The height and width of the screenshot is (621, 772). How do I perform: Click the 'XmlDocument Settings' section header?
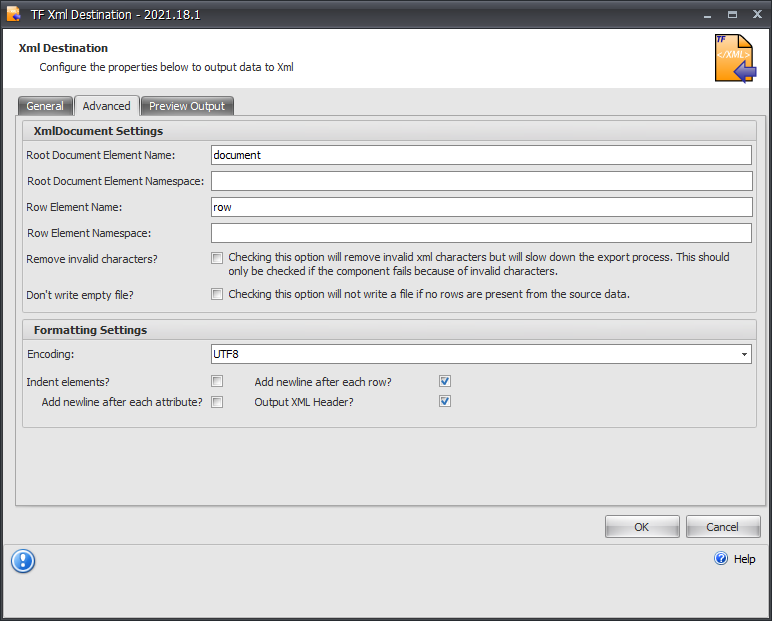pos(98,131)
